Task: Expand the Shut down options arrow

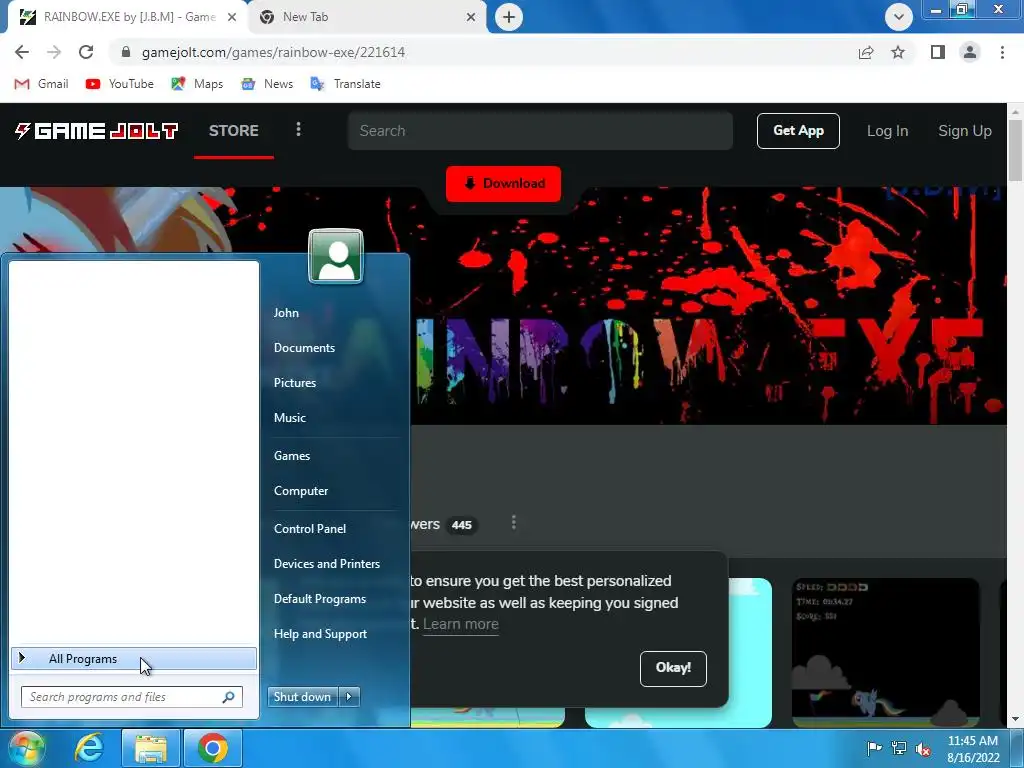Action: pos(349,697)
